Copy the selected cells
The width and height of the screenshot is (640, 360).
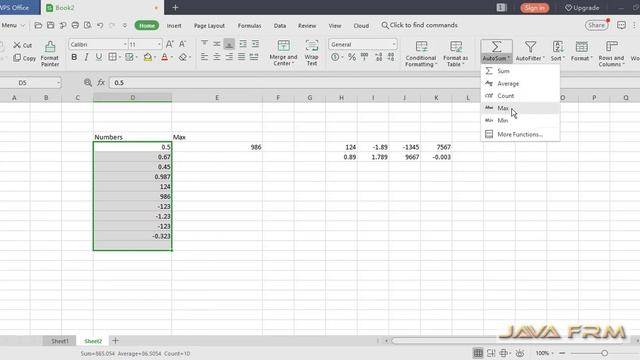click(x=24, y=58)
